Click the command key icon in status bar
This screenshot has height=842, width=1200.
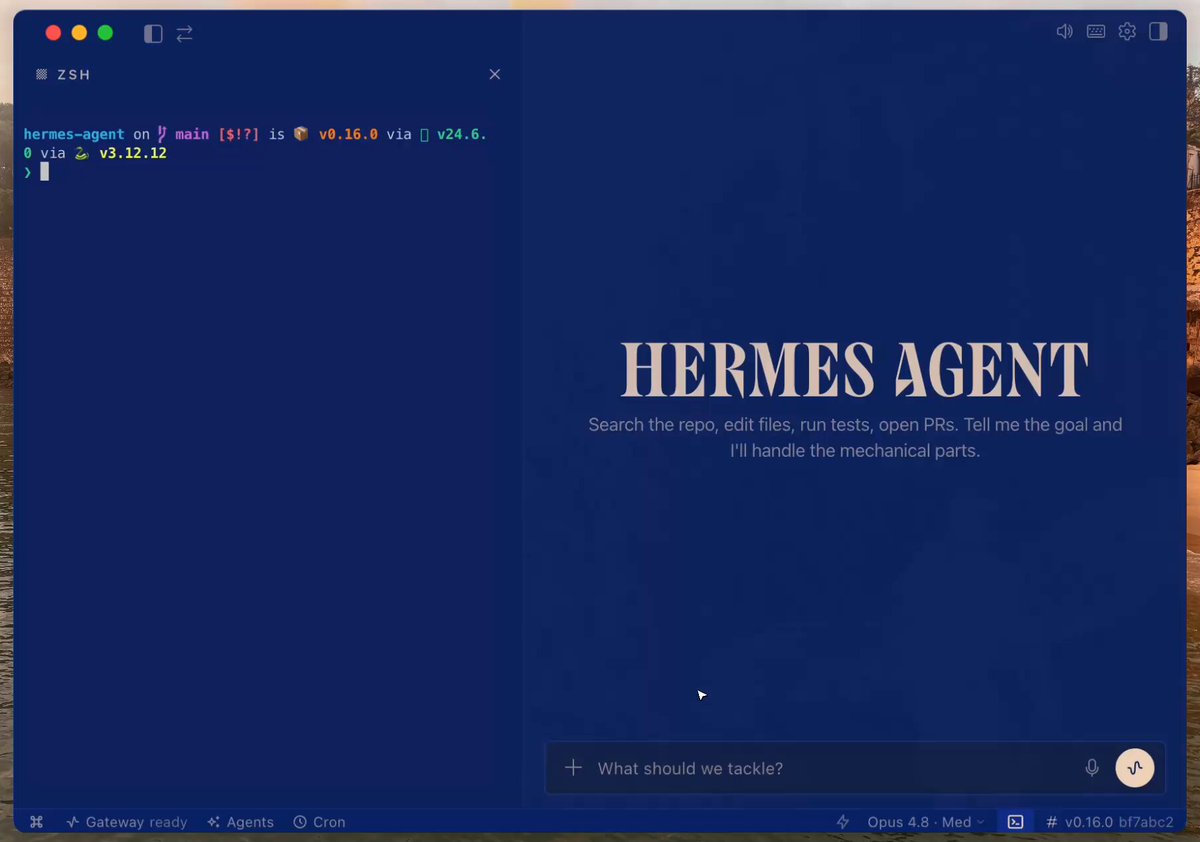tap(37, 822)
